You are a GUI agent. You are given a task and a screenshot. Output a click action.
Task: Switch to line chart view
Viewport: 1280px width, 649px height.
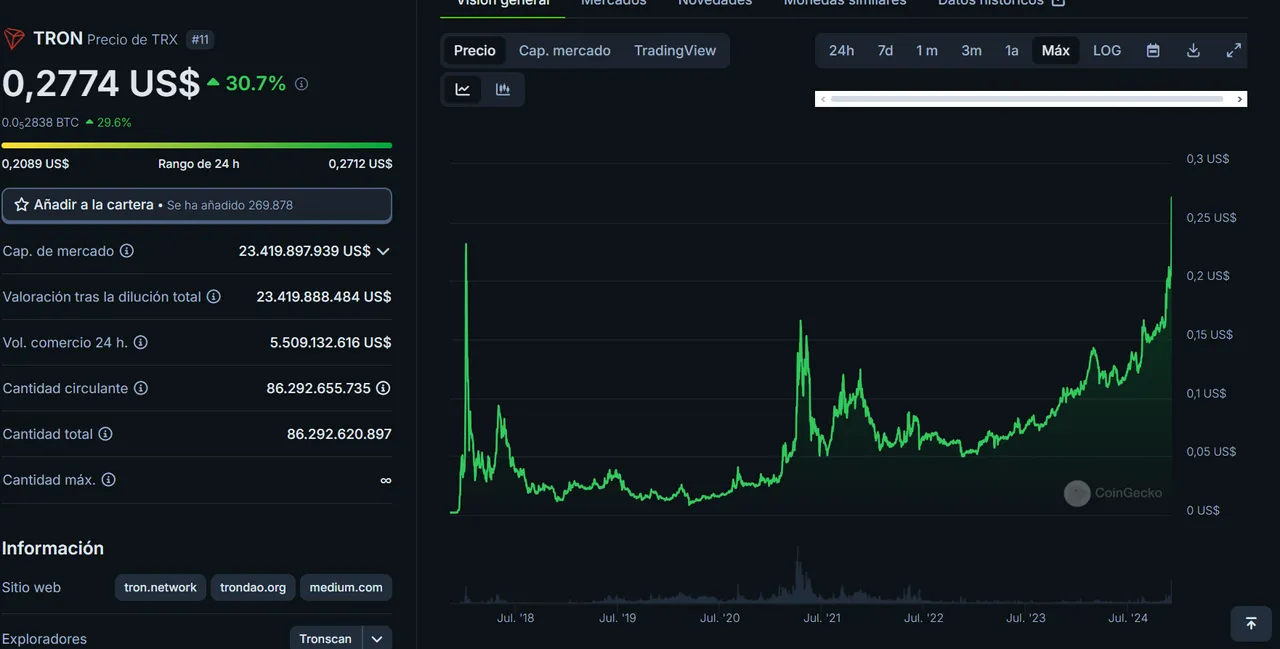(463, 89)
